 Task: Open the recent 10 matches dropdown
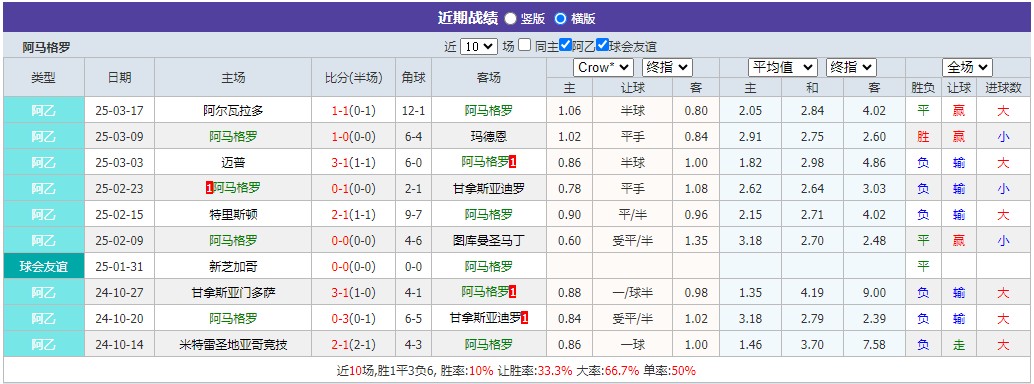479,46
